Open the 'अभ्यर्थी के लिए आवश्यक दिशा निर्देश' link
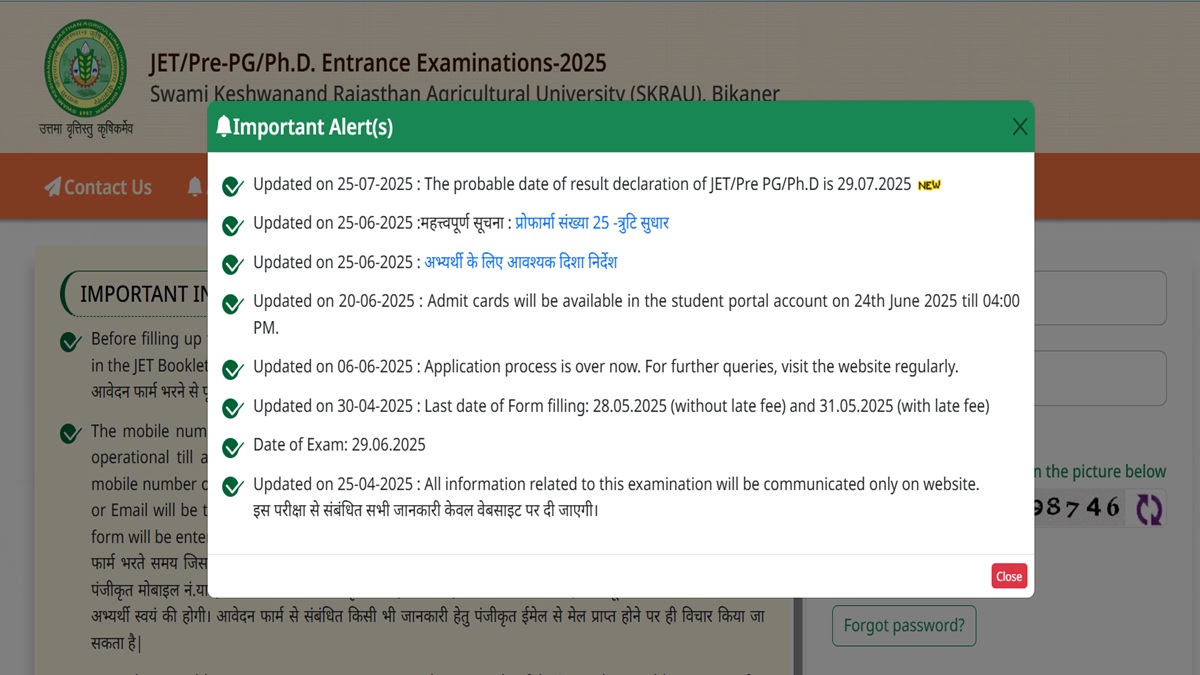Viewport: 1200px width, 675px height. tap(521, 262)
